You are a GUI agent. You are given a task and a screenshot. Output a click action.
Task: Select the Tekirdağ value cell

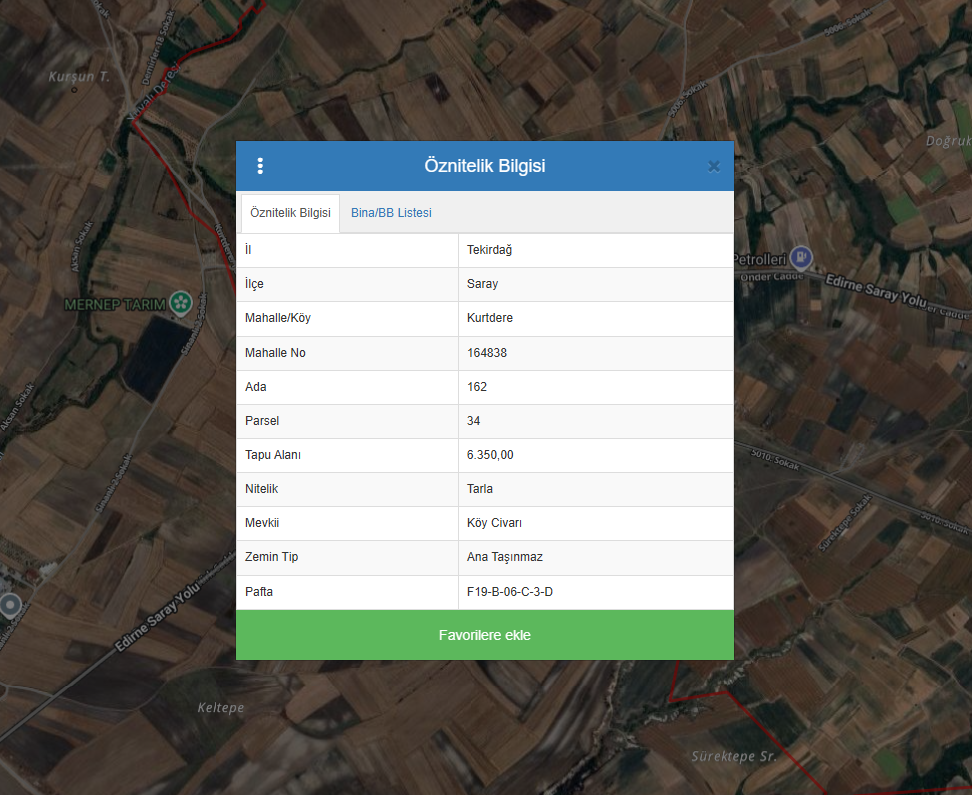point(489,250)
